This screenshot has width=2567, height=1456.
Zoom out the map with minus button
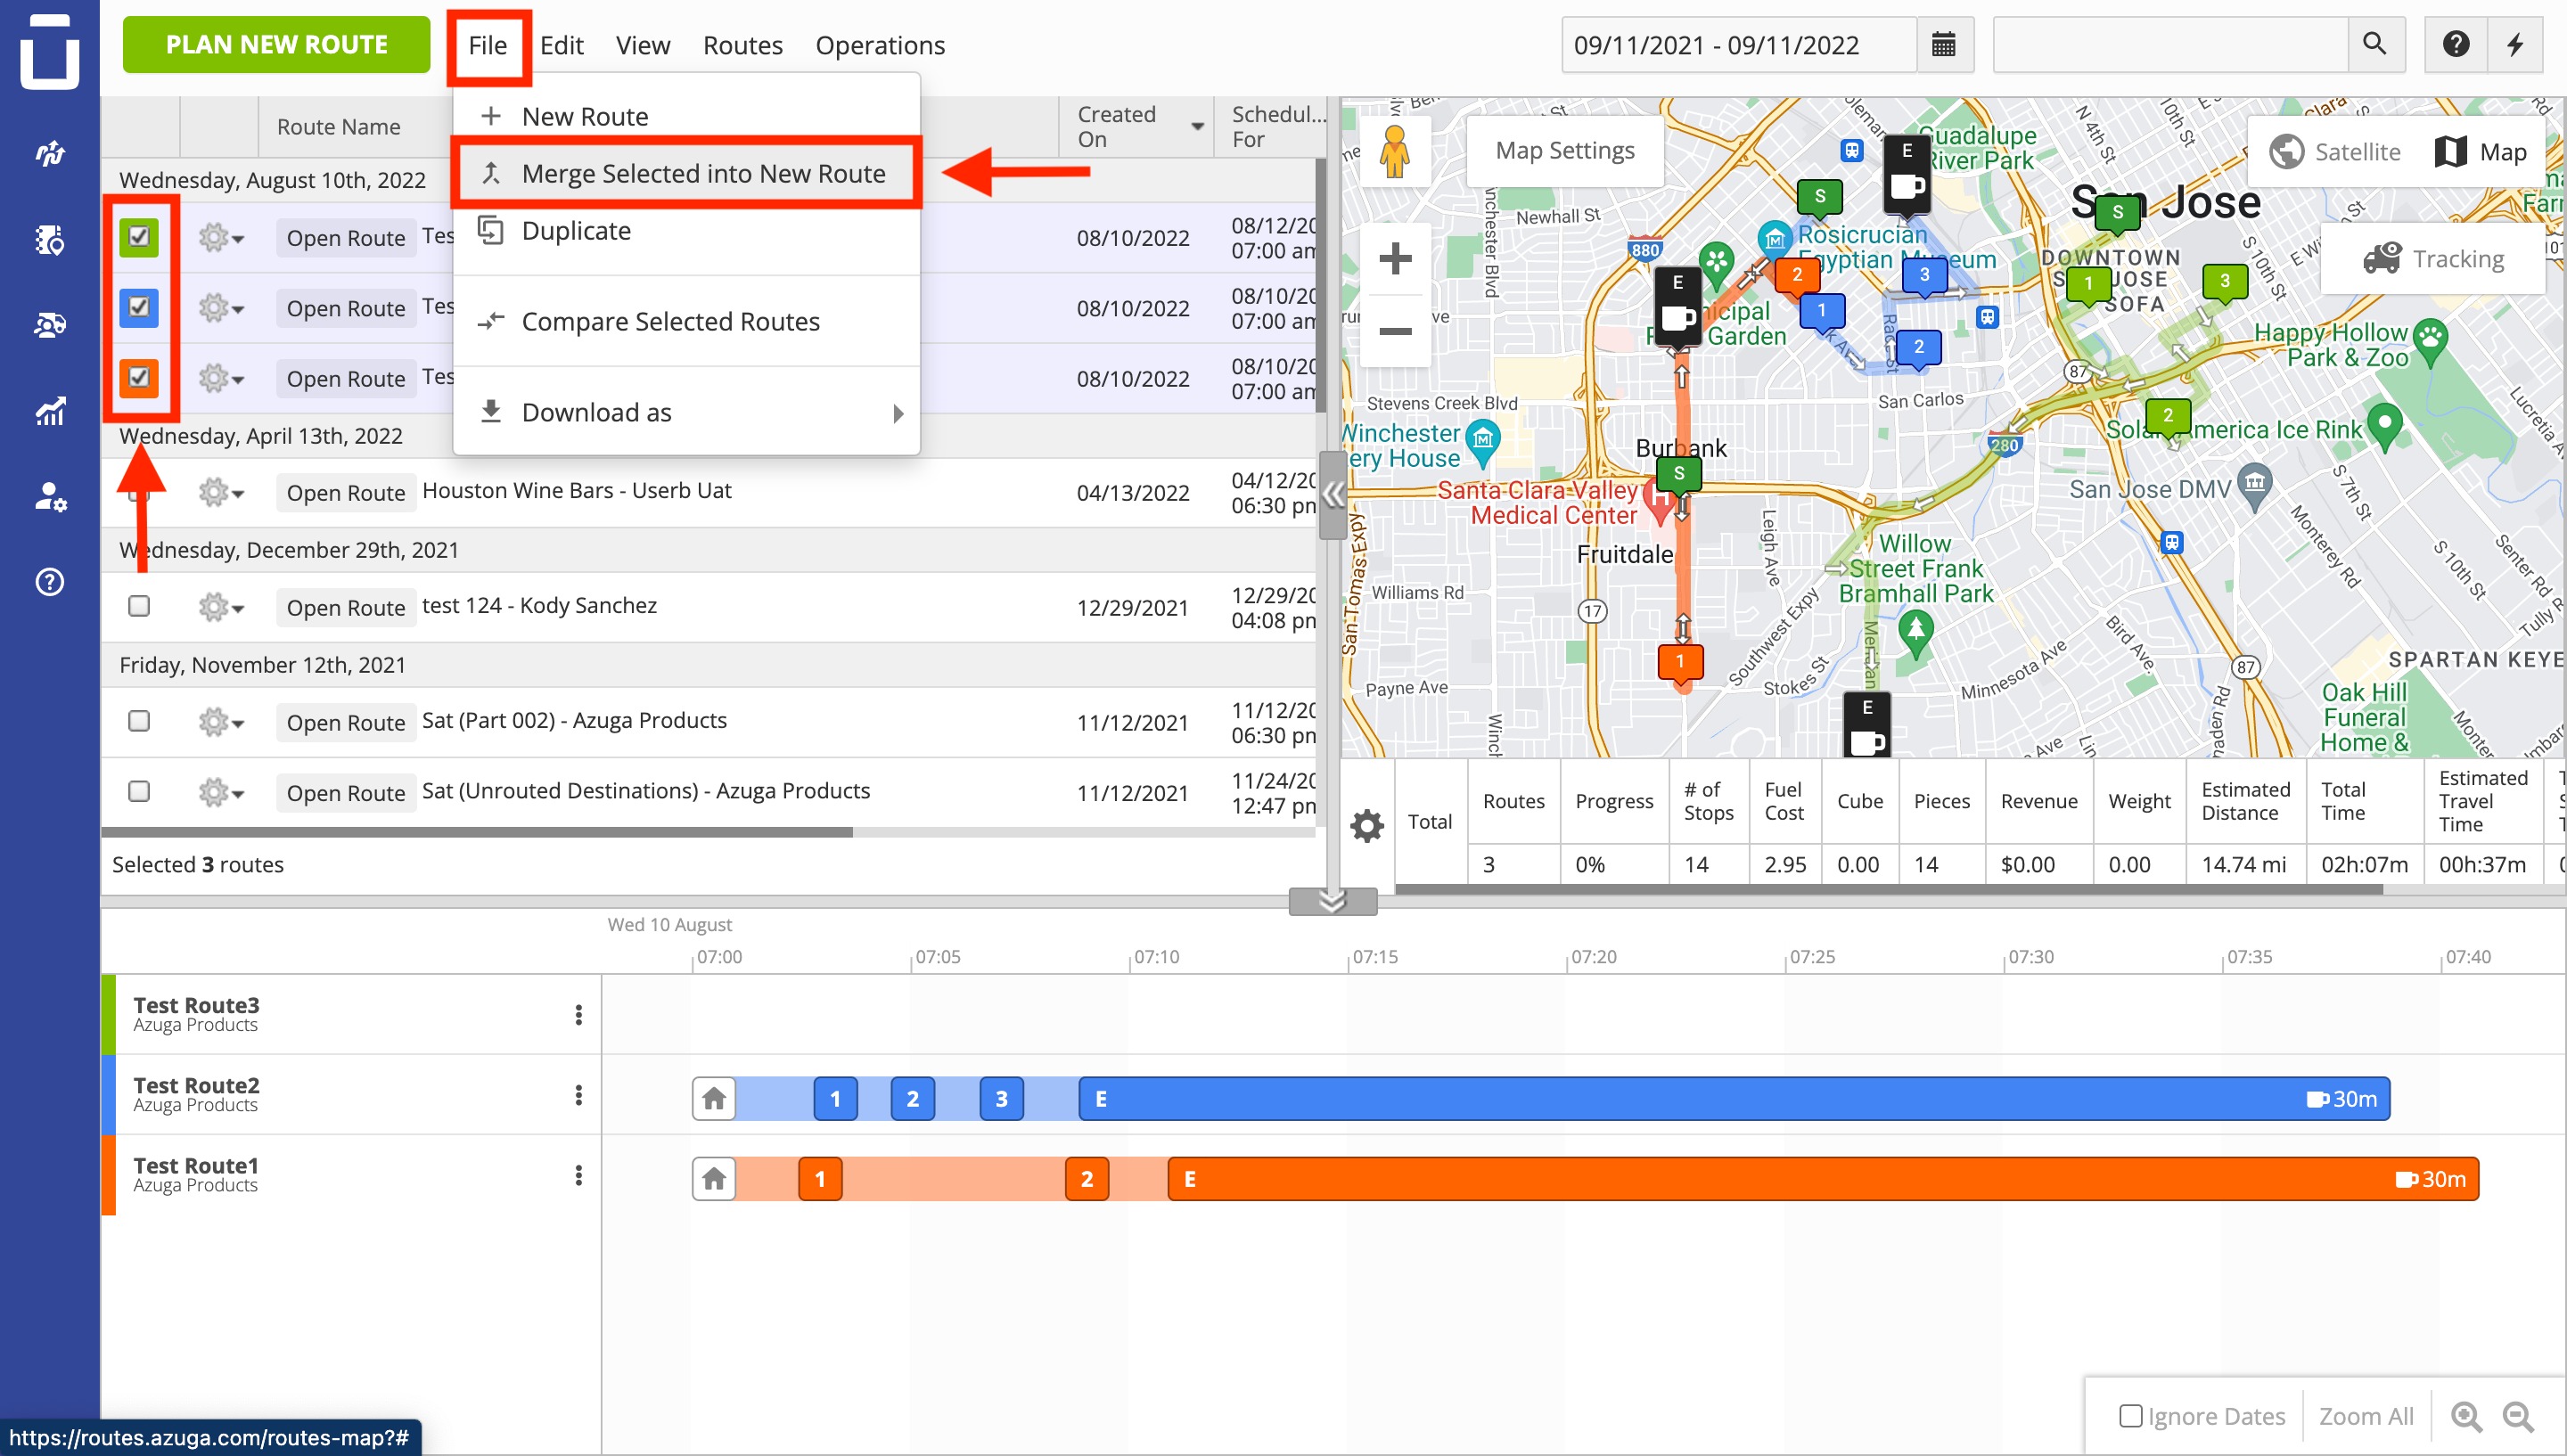pos(1394,331)
